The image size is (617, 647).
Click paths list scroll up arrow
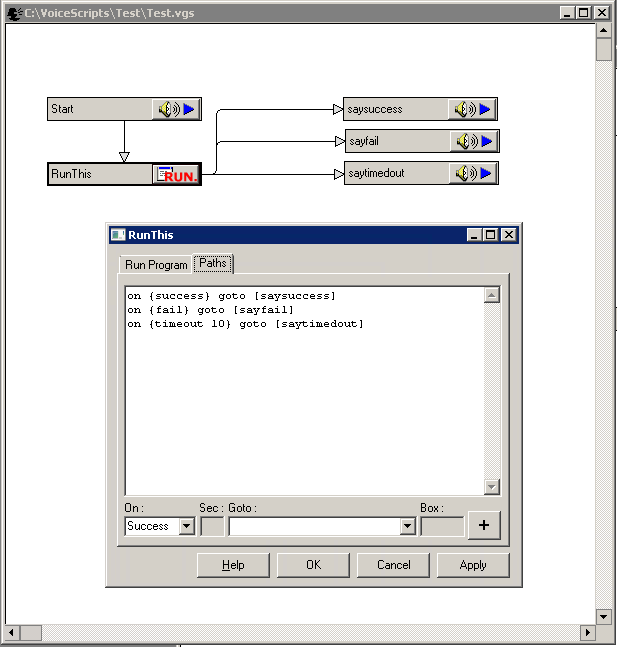492,295
